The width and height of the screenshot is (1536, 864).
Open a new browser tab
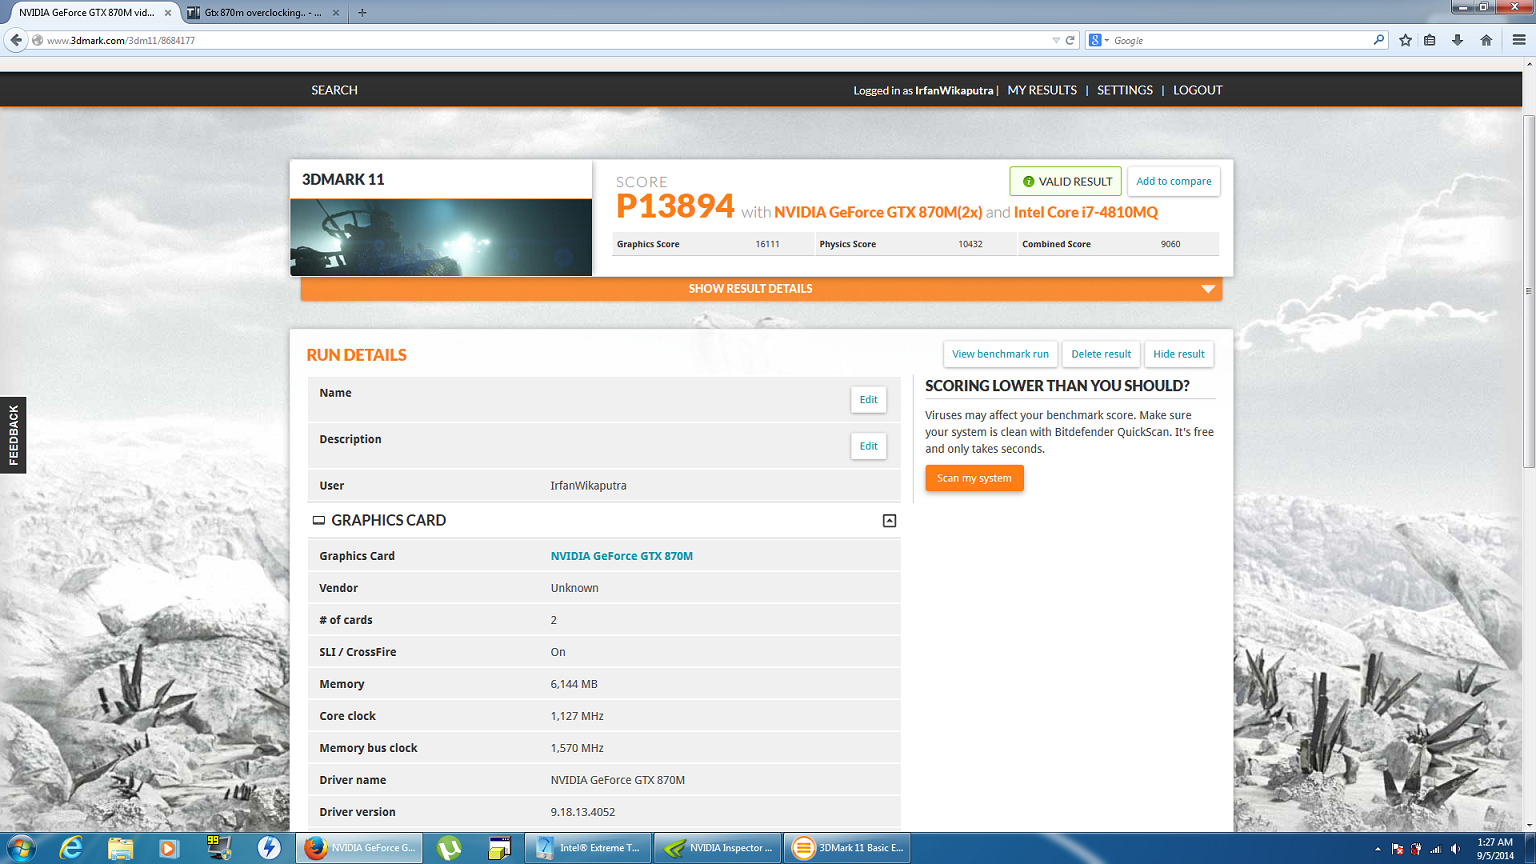point(362,13)
